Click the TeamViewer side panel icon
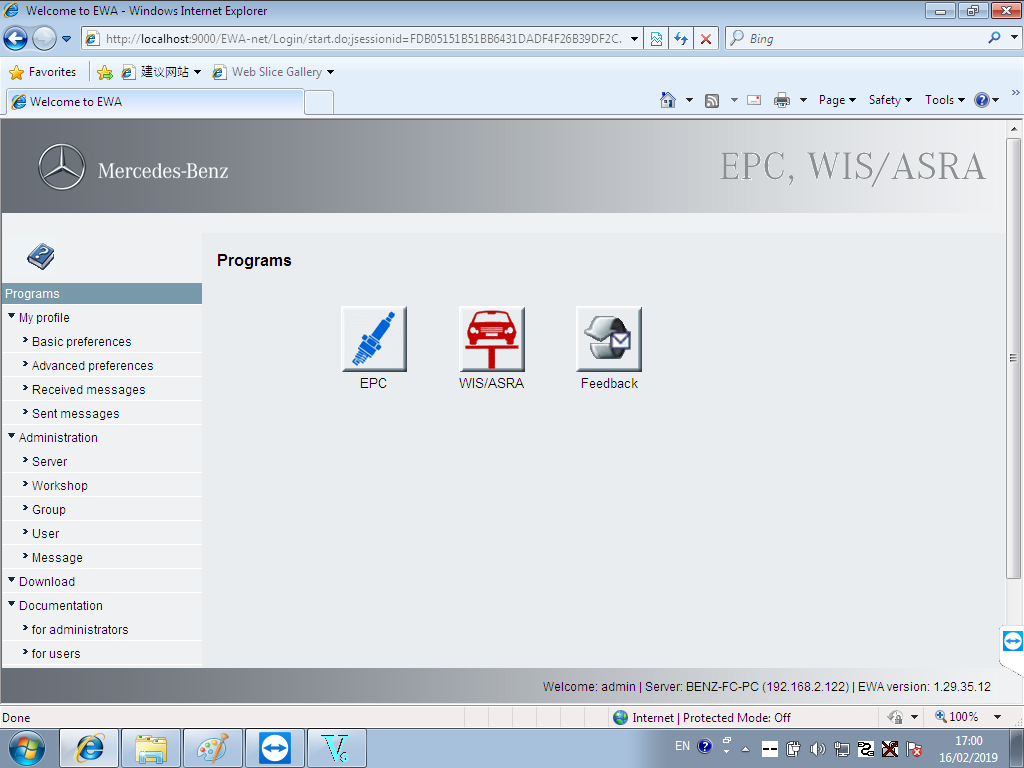Screen dimensions: 1024x768 1012,641
